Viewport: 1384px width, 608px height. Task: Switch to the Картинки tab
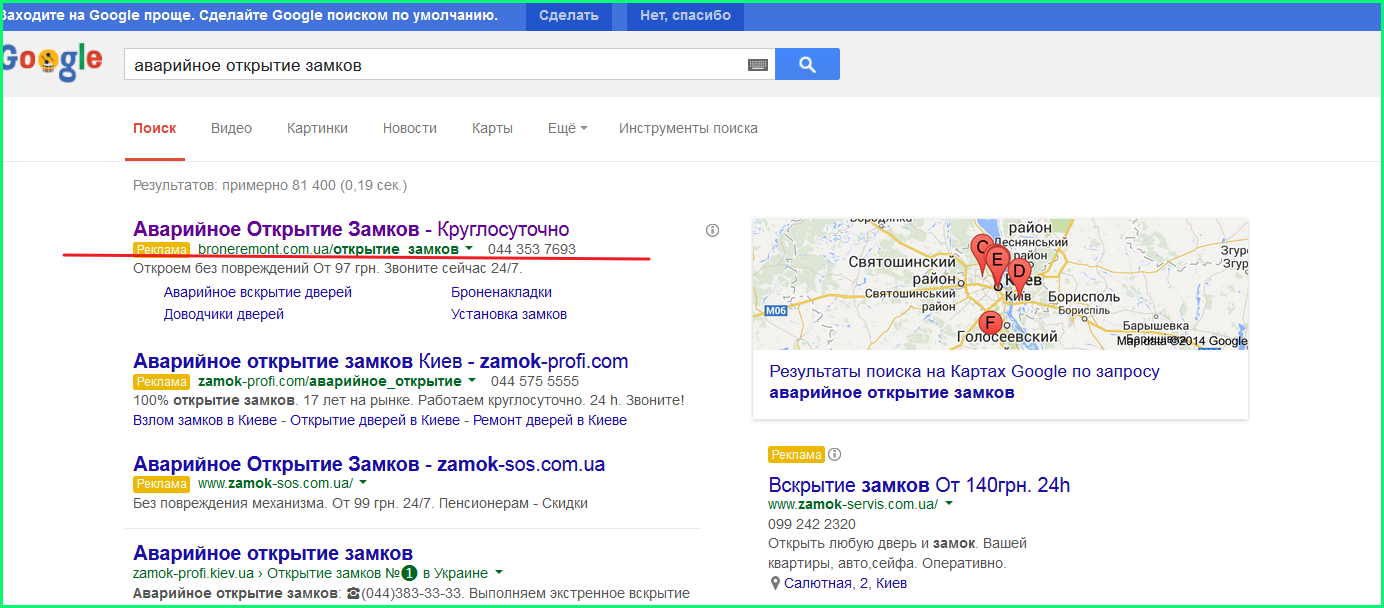[x=317, y=128]
